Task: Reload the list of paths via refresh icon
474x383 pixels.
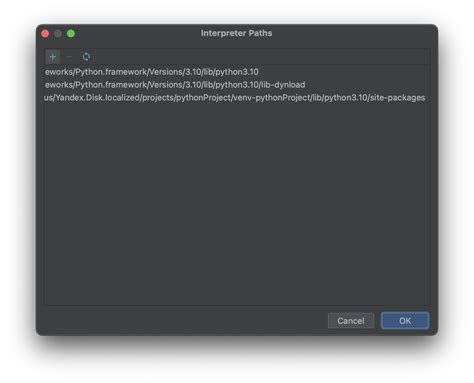Action: 86,57
